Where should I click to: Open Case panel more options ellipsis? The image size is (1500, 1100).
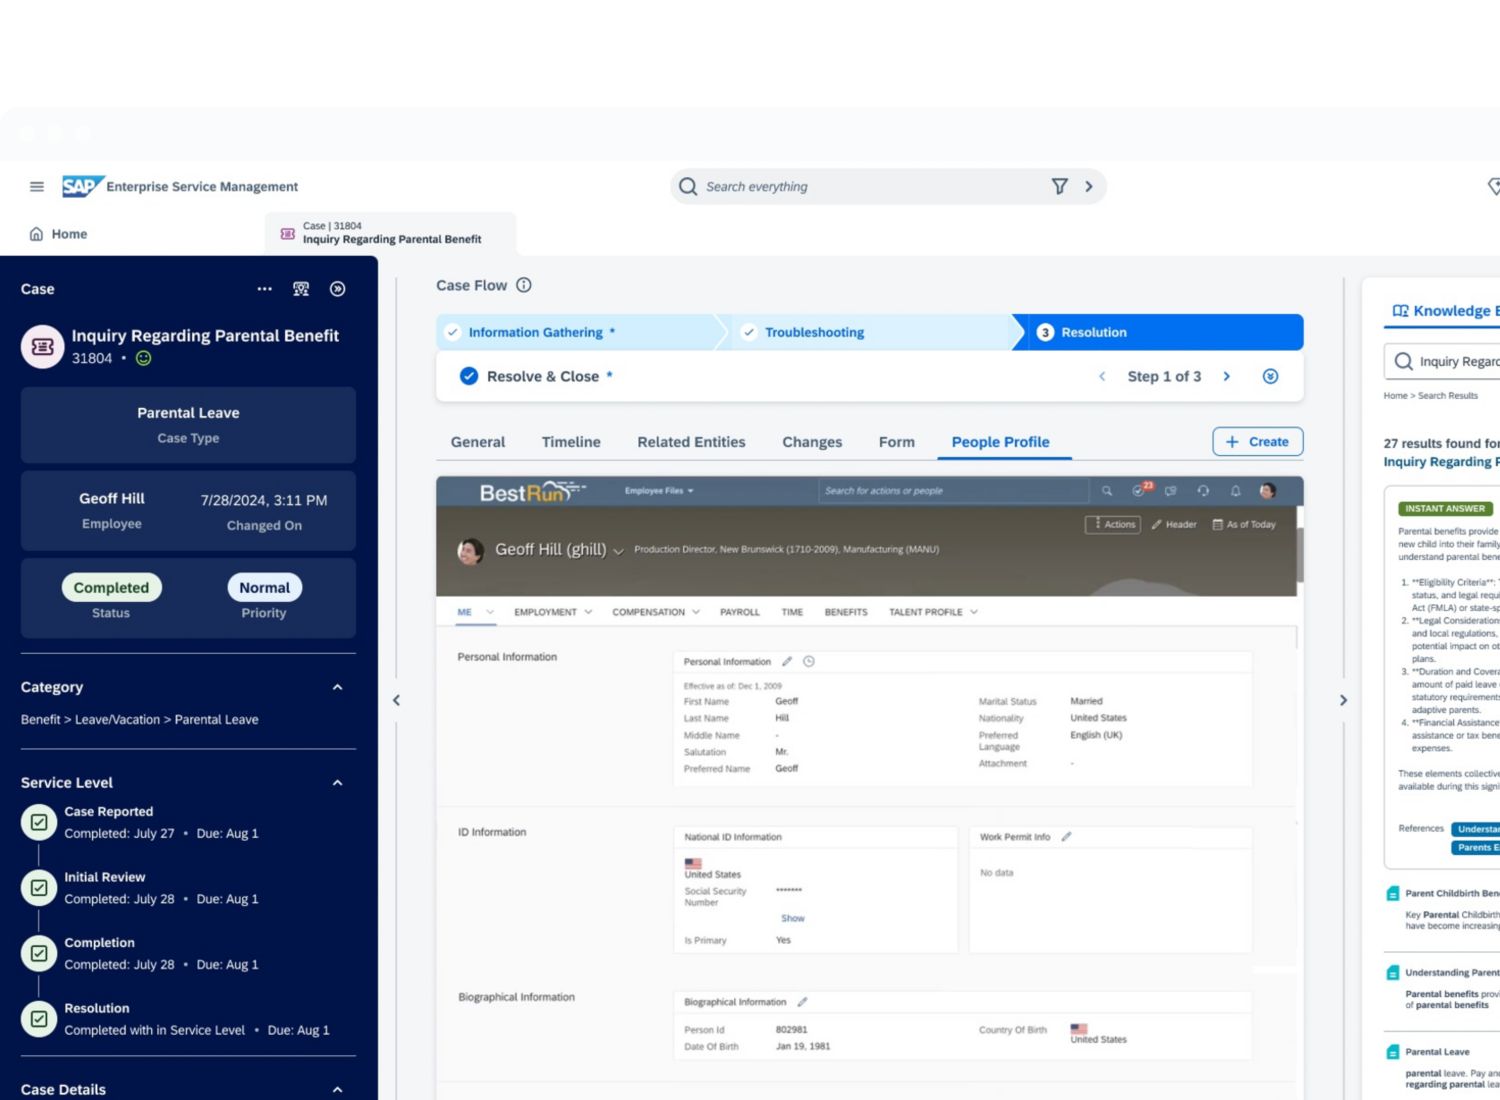coord(264,289)
